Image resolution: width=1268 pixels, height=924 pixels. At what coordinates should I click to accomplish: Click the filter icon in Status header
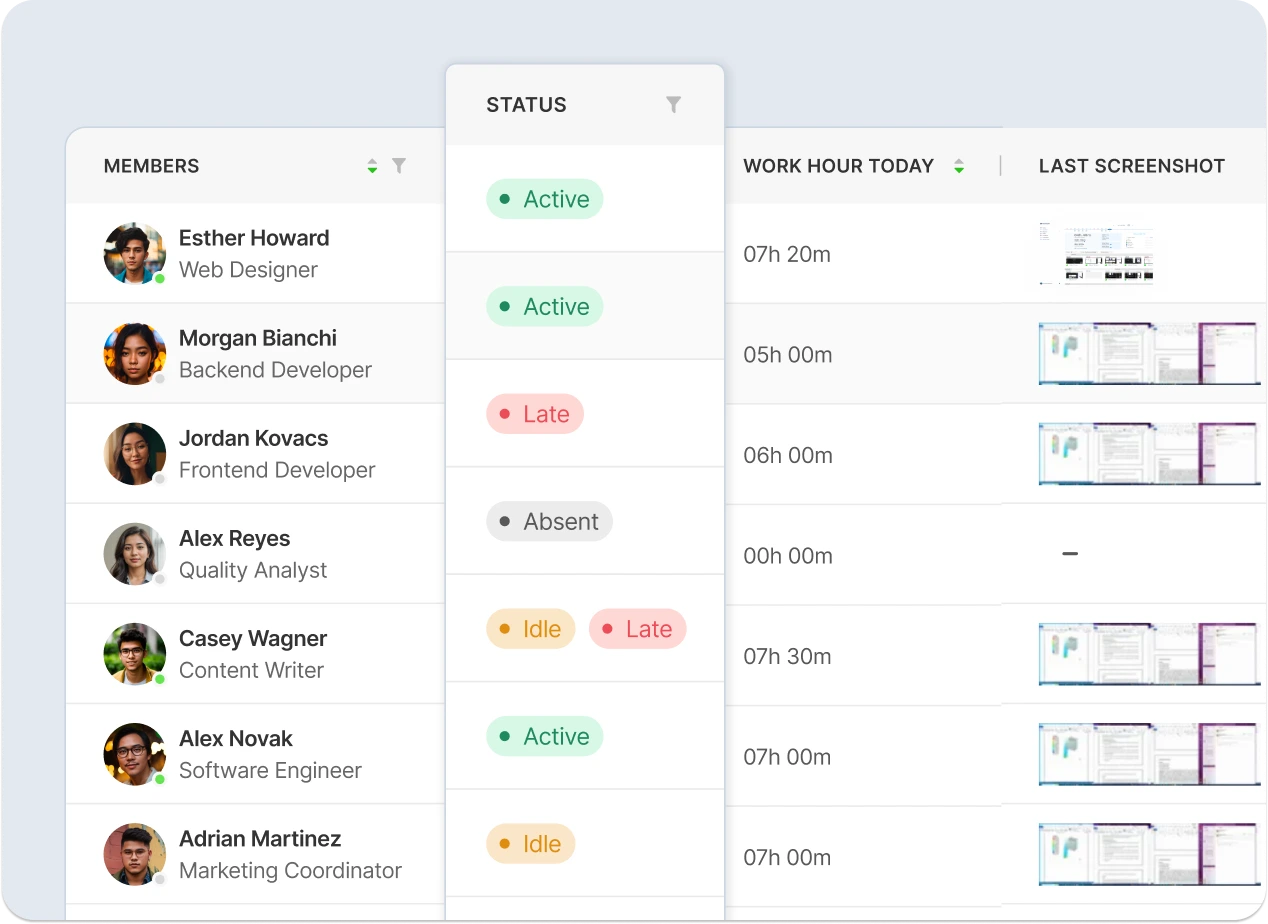[x=673, y=105]
